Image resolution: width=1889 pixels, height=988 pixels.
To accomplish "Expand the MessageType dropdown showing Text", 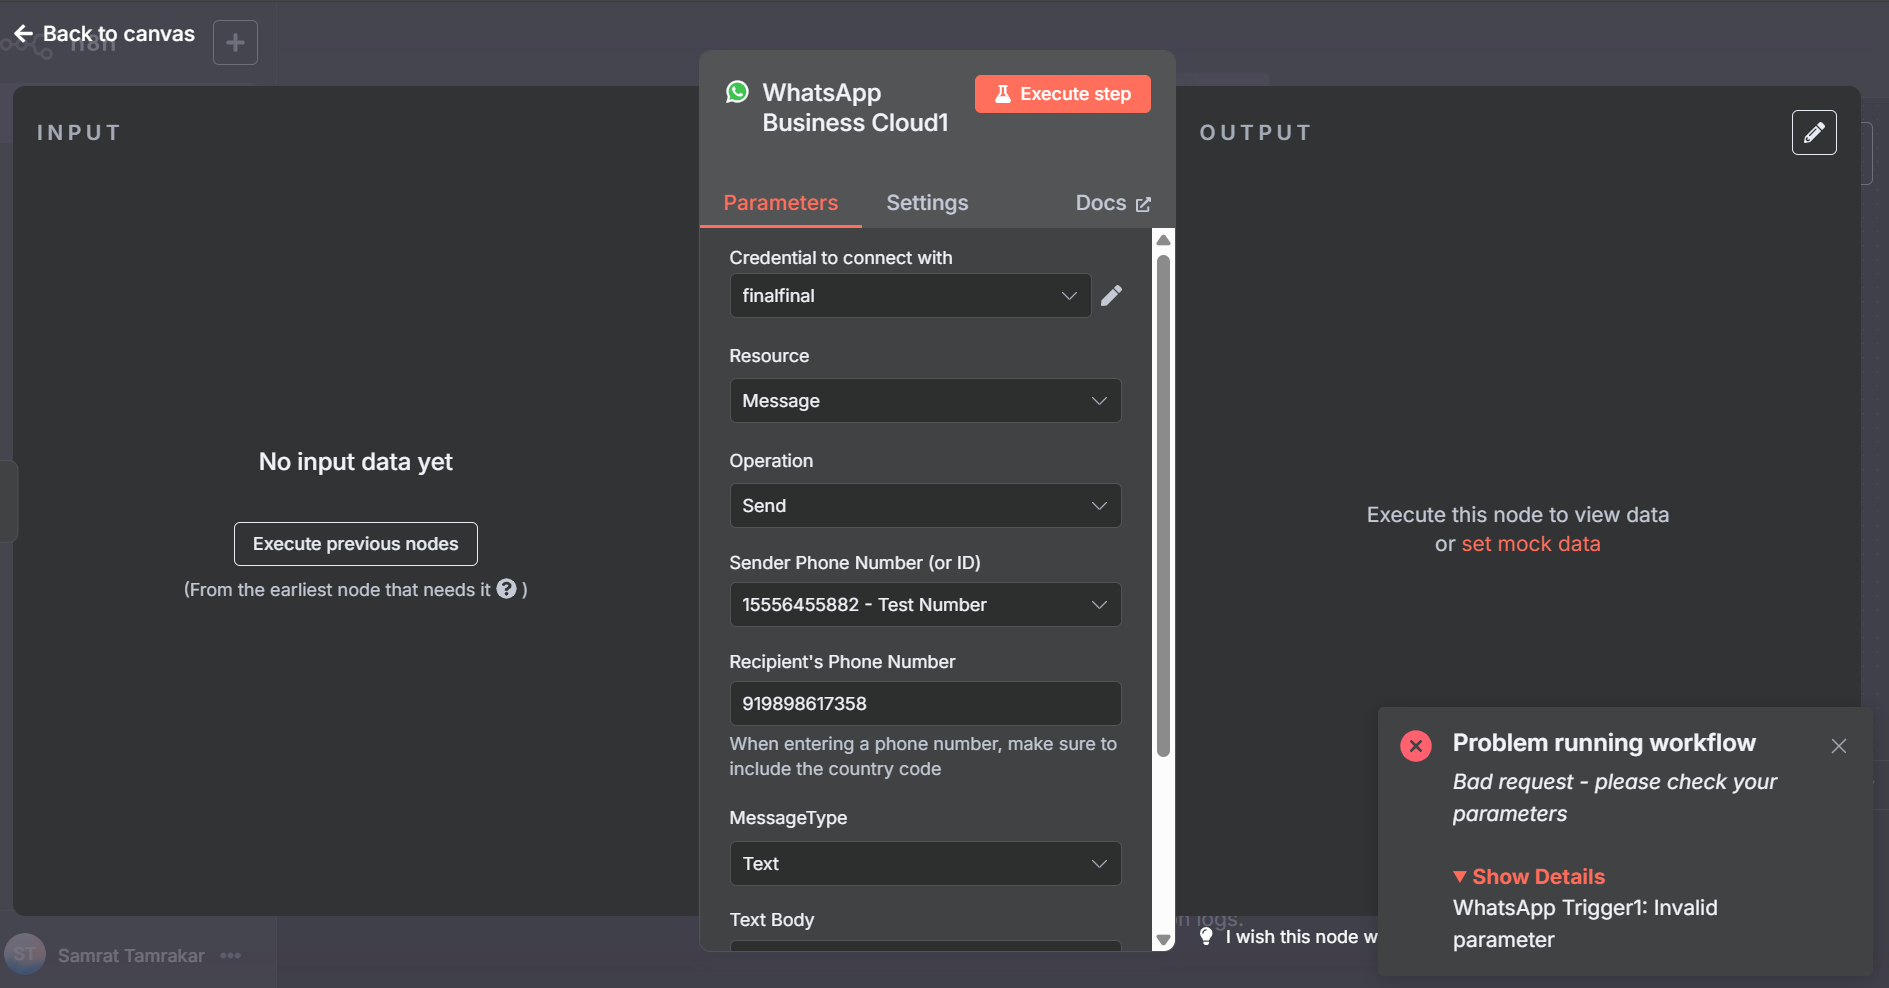I will pos(925,864).
